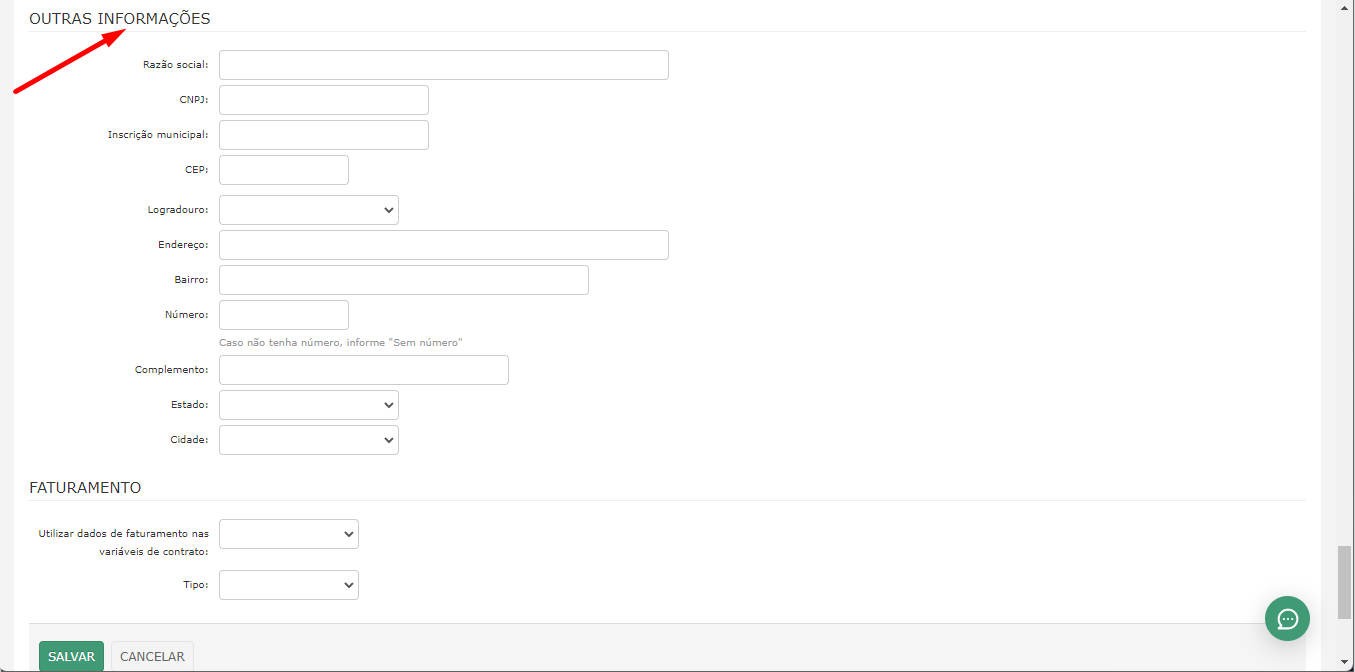Click the CEP input box
Viewport: 1355px width, 672px height.
tap(283, 170)
